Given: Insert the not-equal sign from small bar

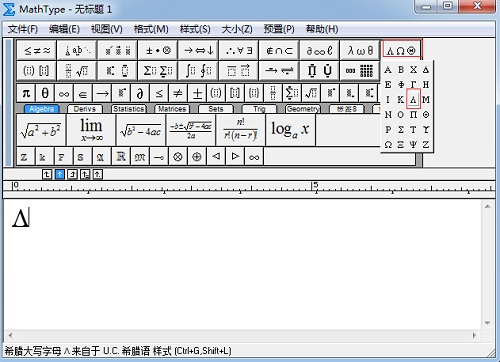Looking at the screenshot, I should [178, 93].
